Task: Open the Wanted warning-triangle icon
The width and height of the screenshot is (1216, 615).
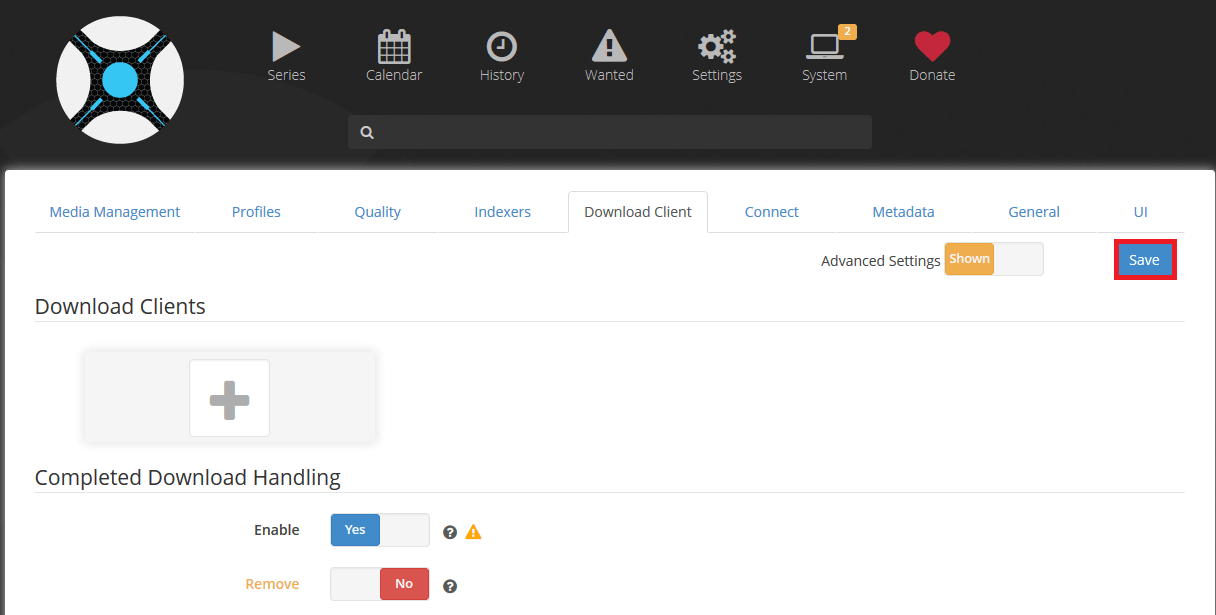Action: click(609, 47)
